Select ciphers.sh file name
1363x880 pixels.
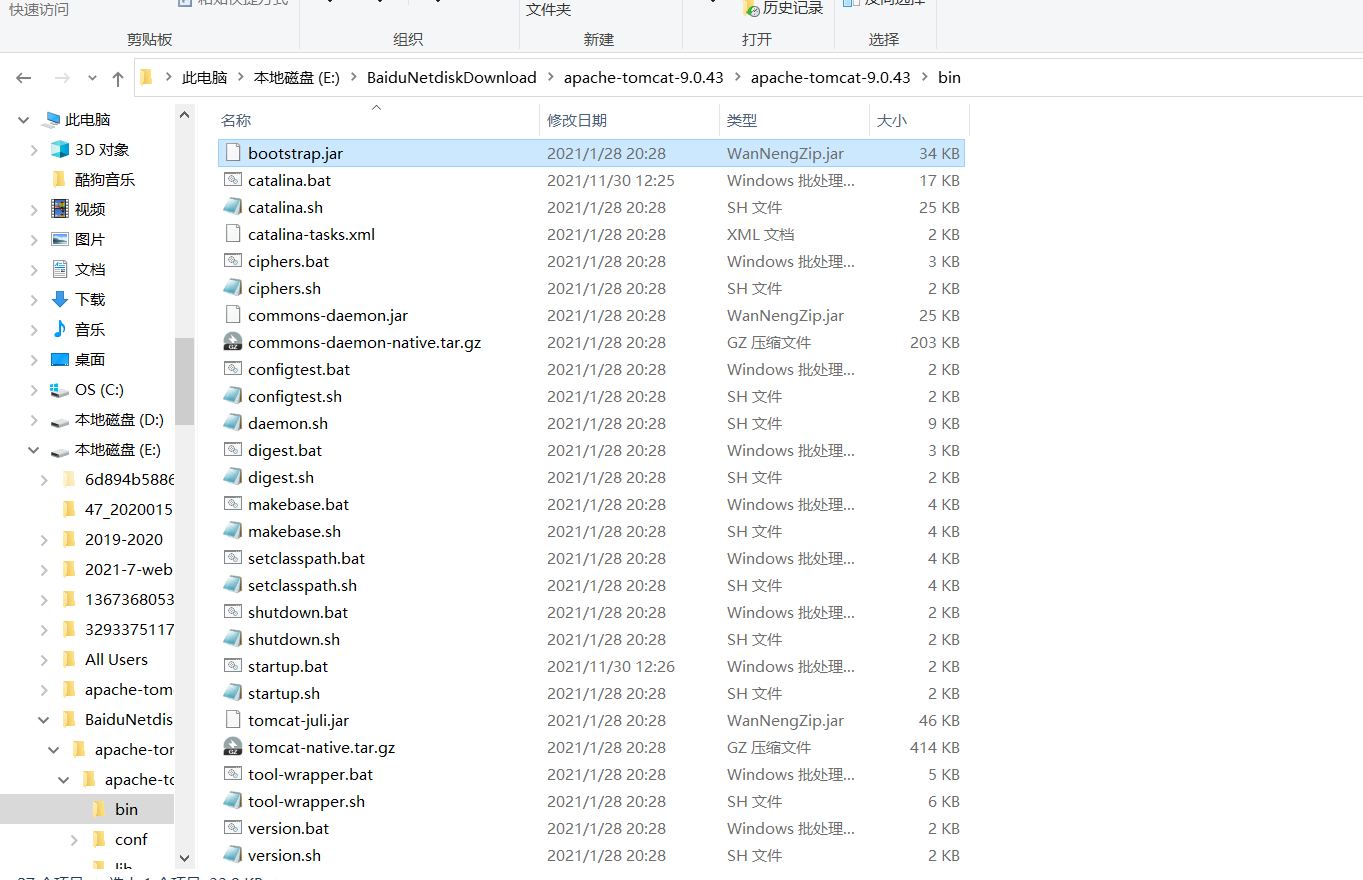click(x=285, y=288)
